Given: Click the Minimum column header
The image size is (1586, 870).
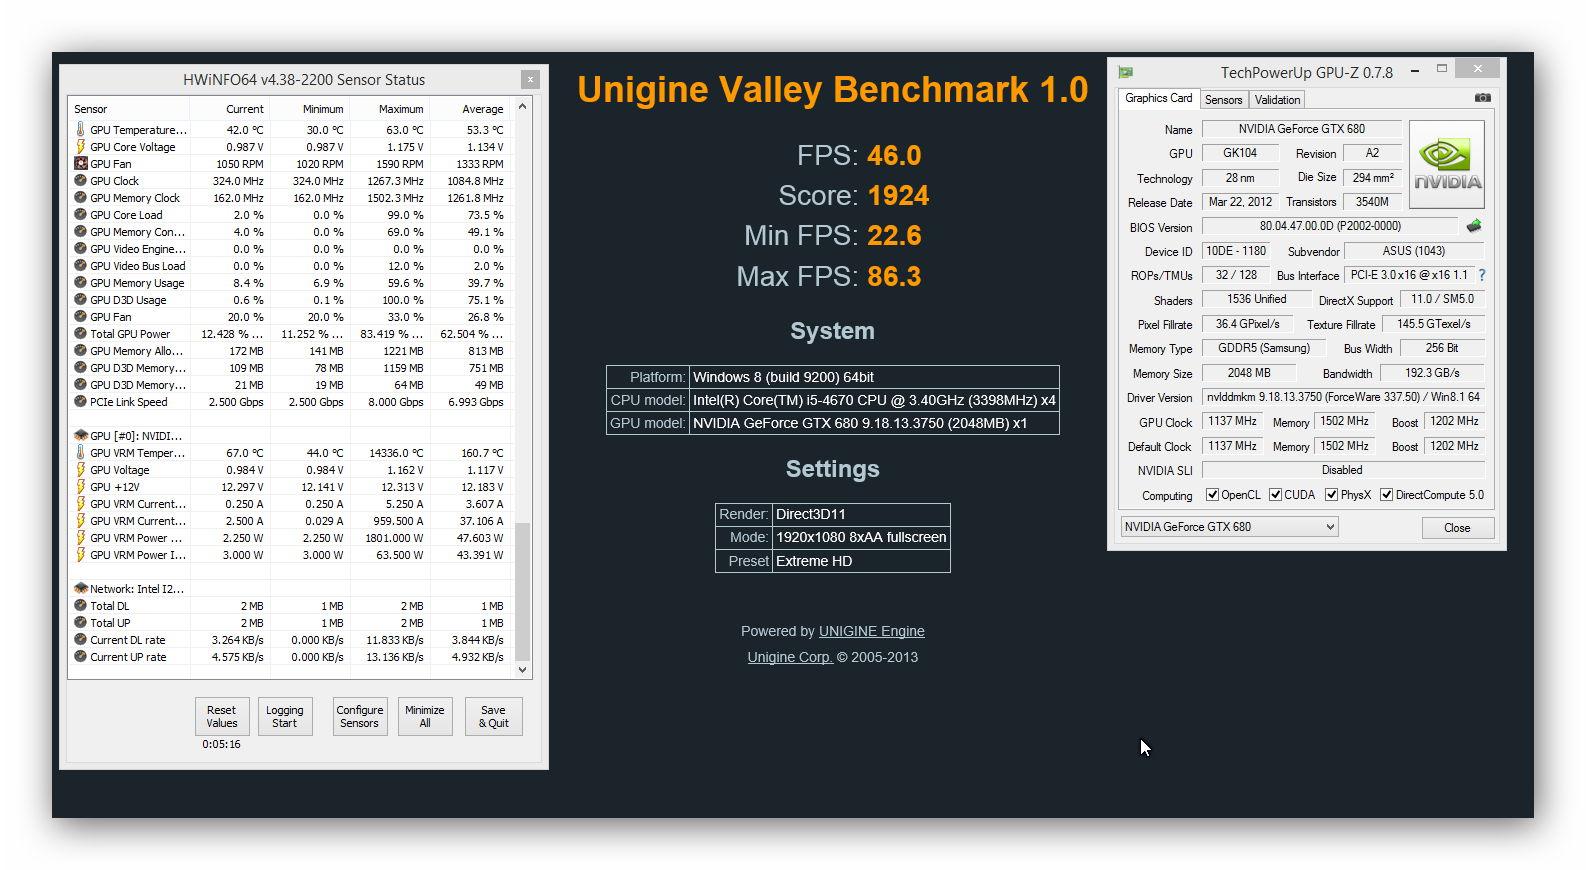Looking at the screenshot, I should click(309, 109).
